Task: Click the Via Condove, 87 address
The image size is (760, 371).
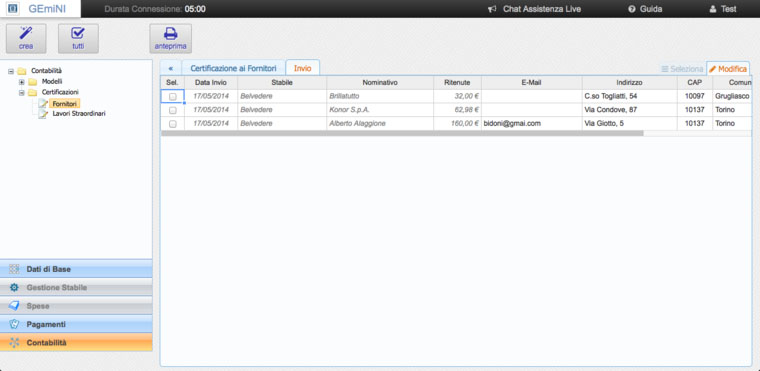Action: pyautogui.click(x=611, y=110)
